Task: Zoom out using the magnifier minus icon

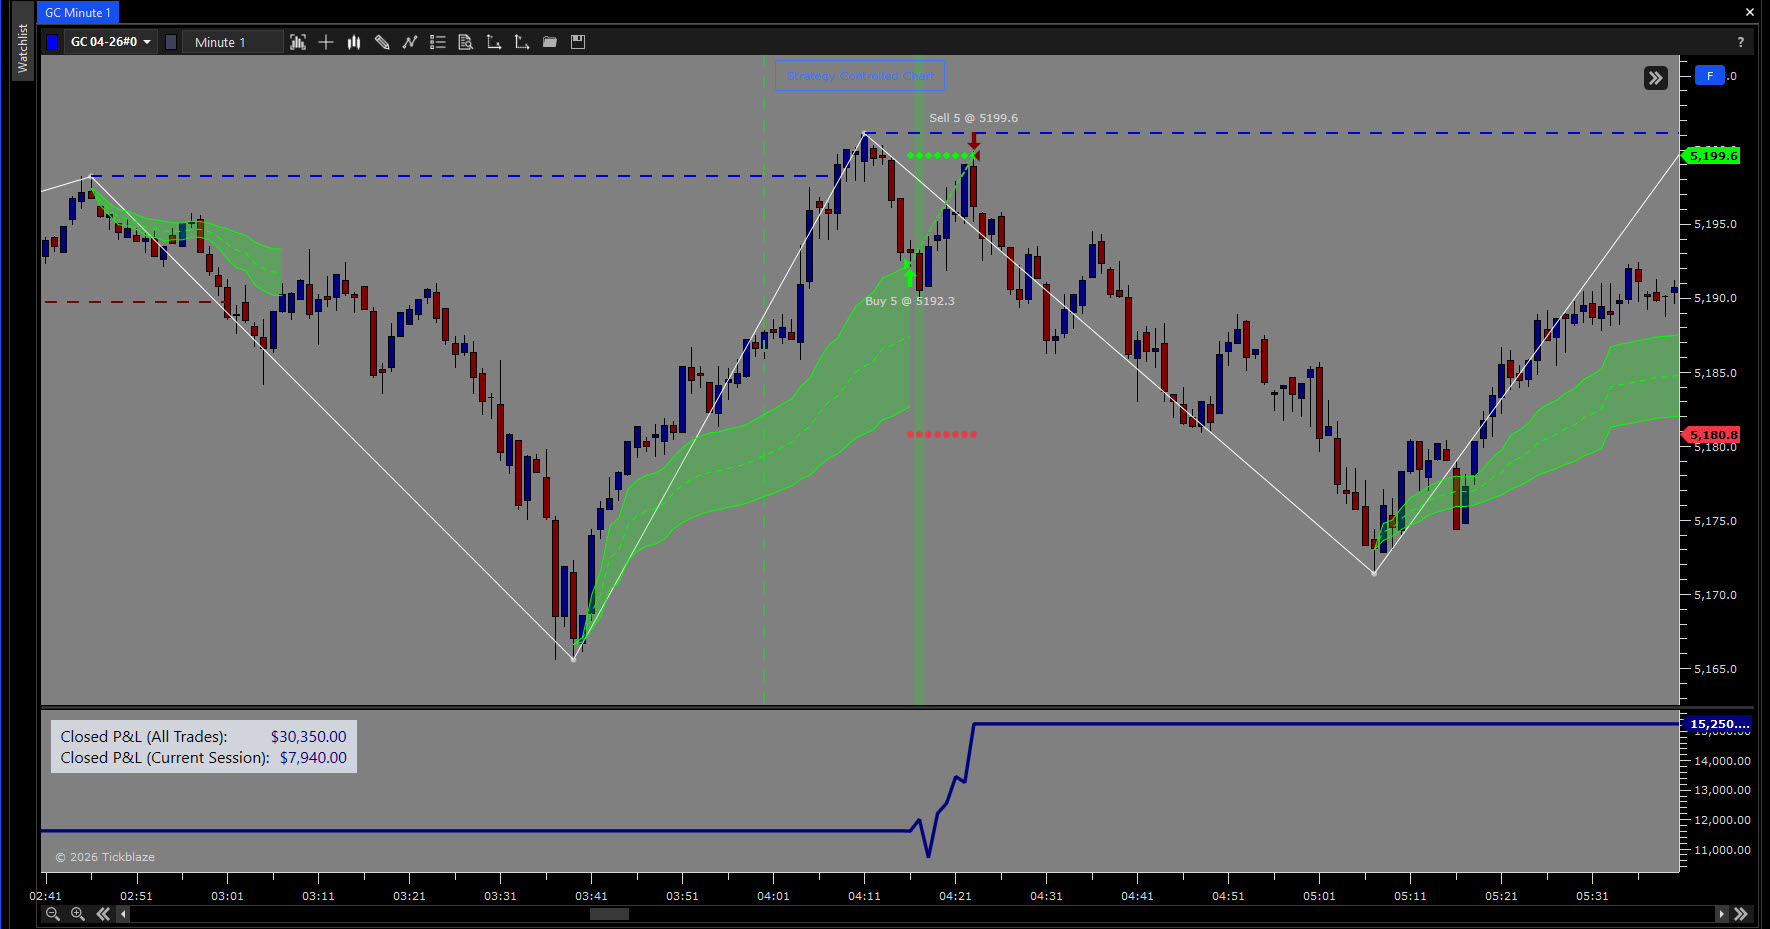Action: [53, 914]
